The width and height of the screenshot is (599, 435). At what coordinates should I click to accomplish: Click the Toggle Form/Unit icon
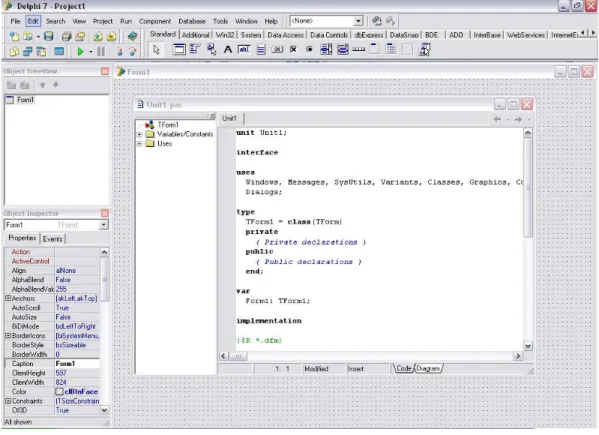[41, 51]
